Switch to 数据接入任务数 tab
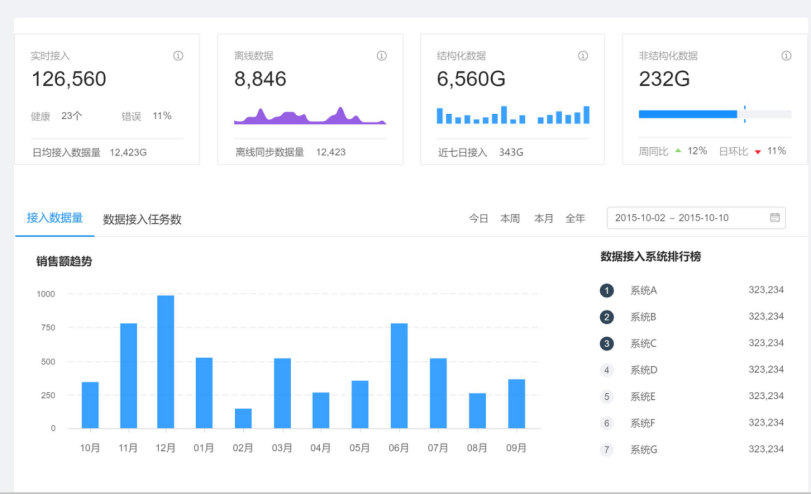This screenshot has height=494, width=811. (x=142, y=219)
